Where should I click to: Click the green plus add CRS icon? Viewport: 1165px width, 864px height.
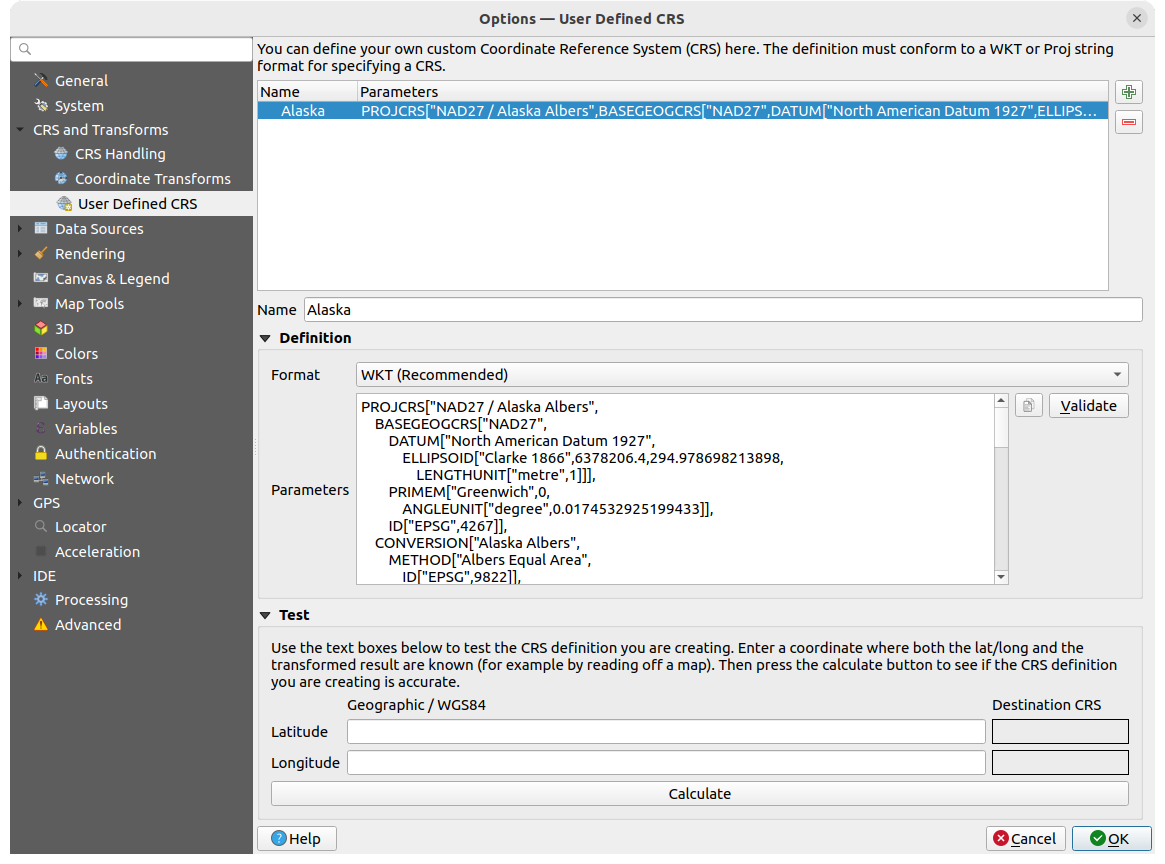pos(1129,92)
